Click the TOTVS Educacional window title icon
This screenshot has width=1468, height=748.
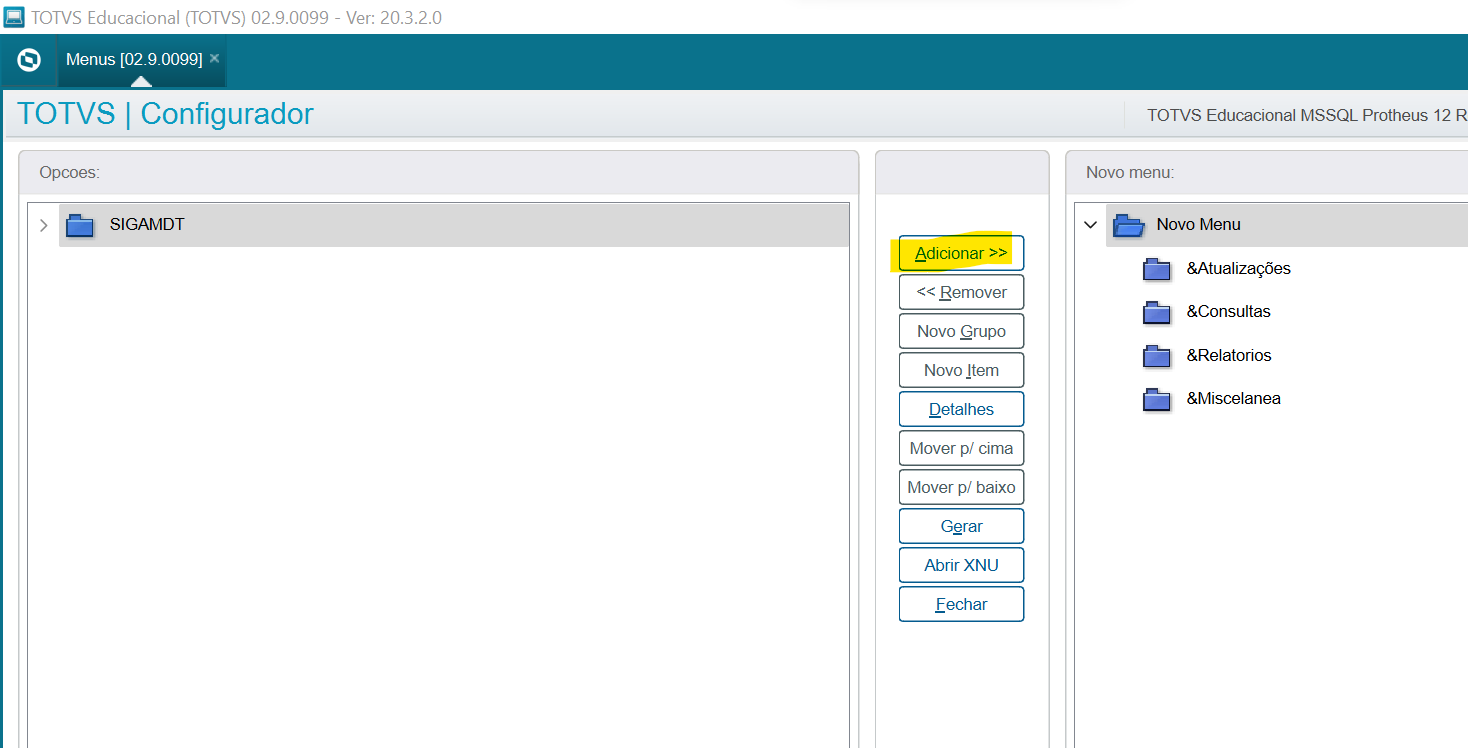click(14, 17)
